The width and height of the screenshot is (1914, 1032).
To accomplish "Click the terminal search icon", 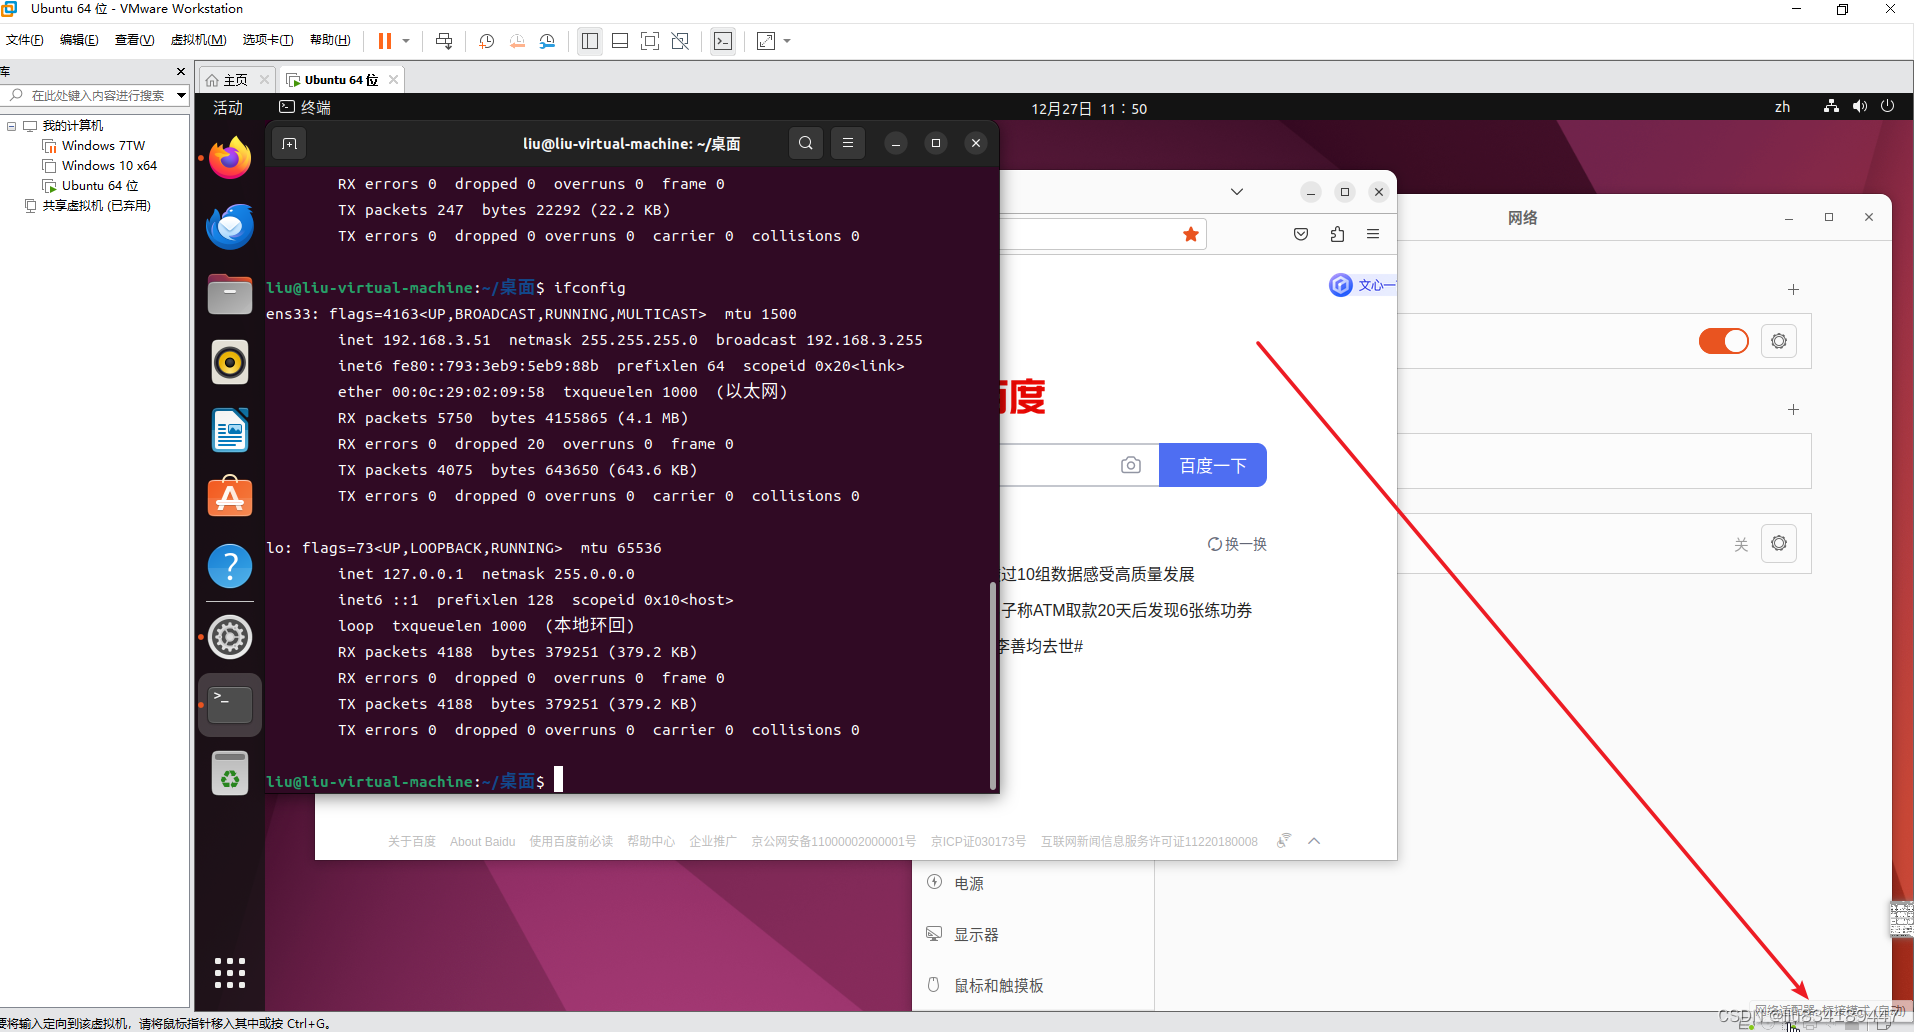I will pyautogui.click(x=806, y=143).
